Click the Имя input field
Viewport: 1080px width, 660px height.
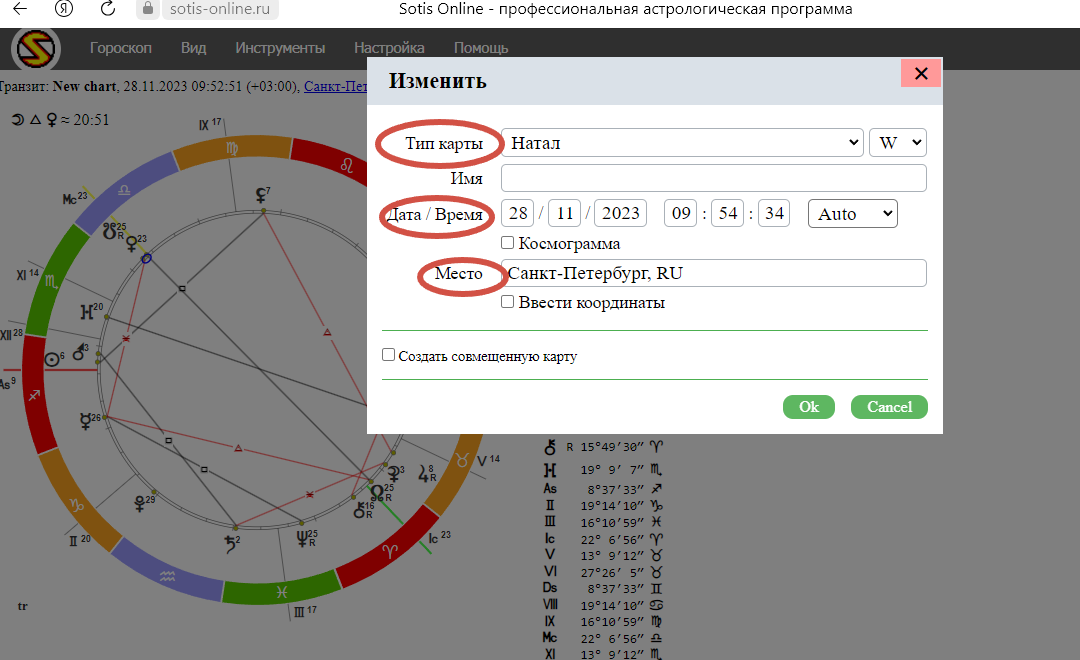click(714, 178)
